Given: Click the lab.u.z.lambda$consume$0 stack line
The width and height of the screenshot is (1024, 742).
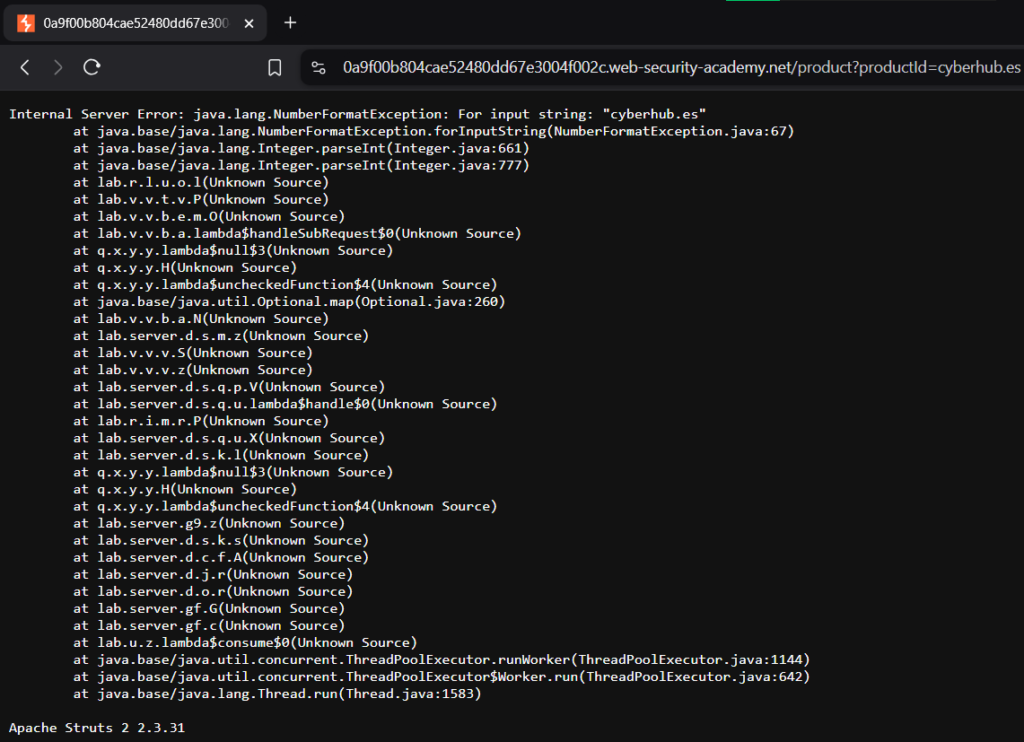Looking at the screenshot, I should tap(245, 642).
